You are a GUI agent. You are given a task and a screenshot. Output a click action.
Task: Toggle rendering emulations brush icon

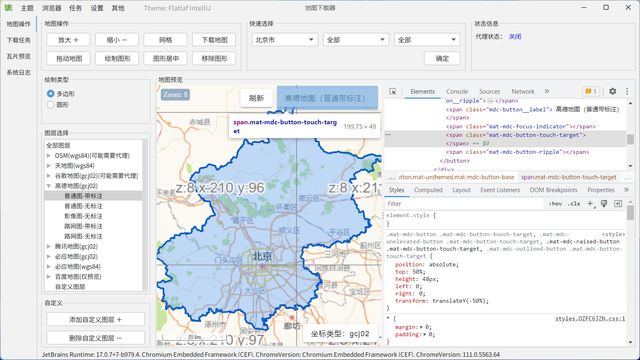604,203
